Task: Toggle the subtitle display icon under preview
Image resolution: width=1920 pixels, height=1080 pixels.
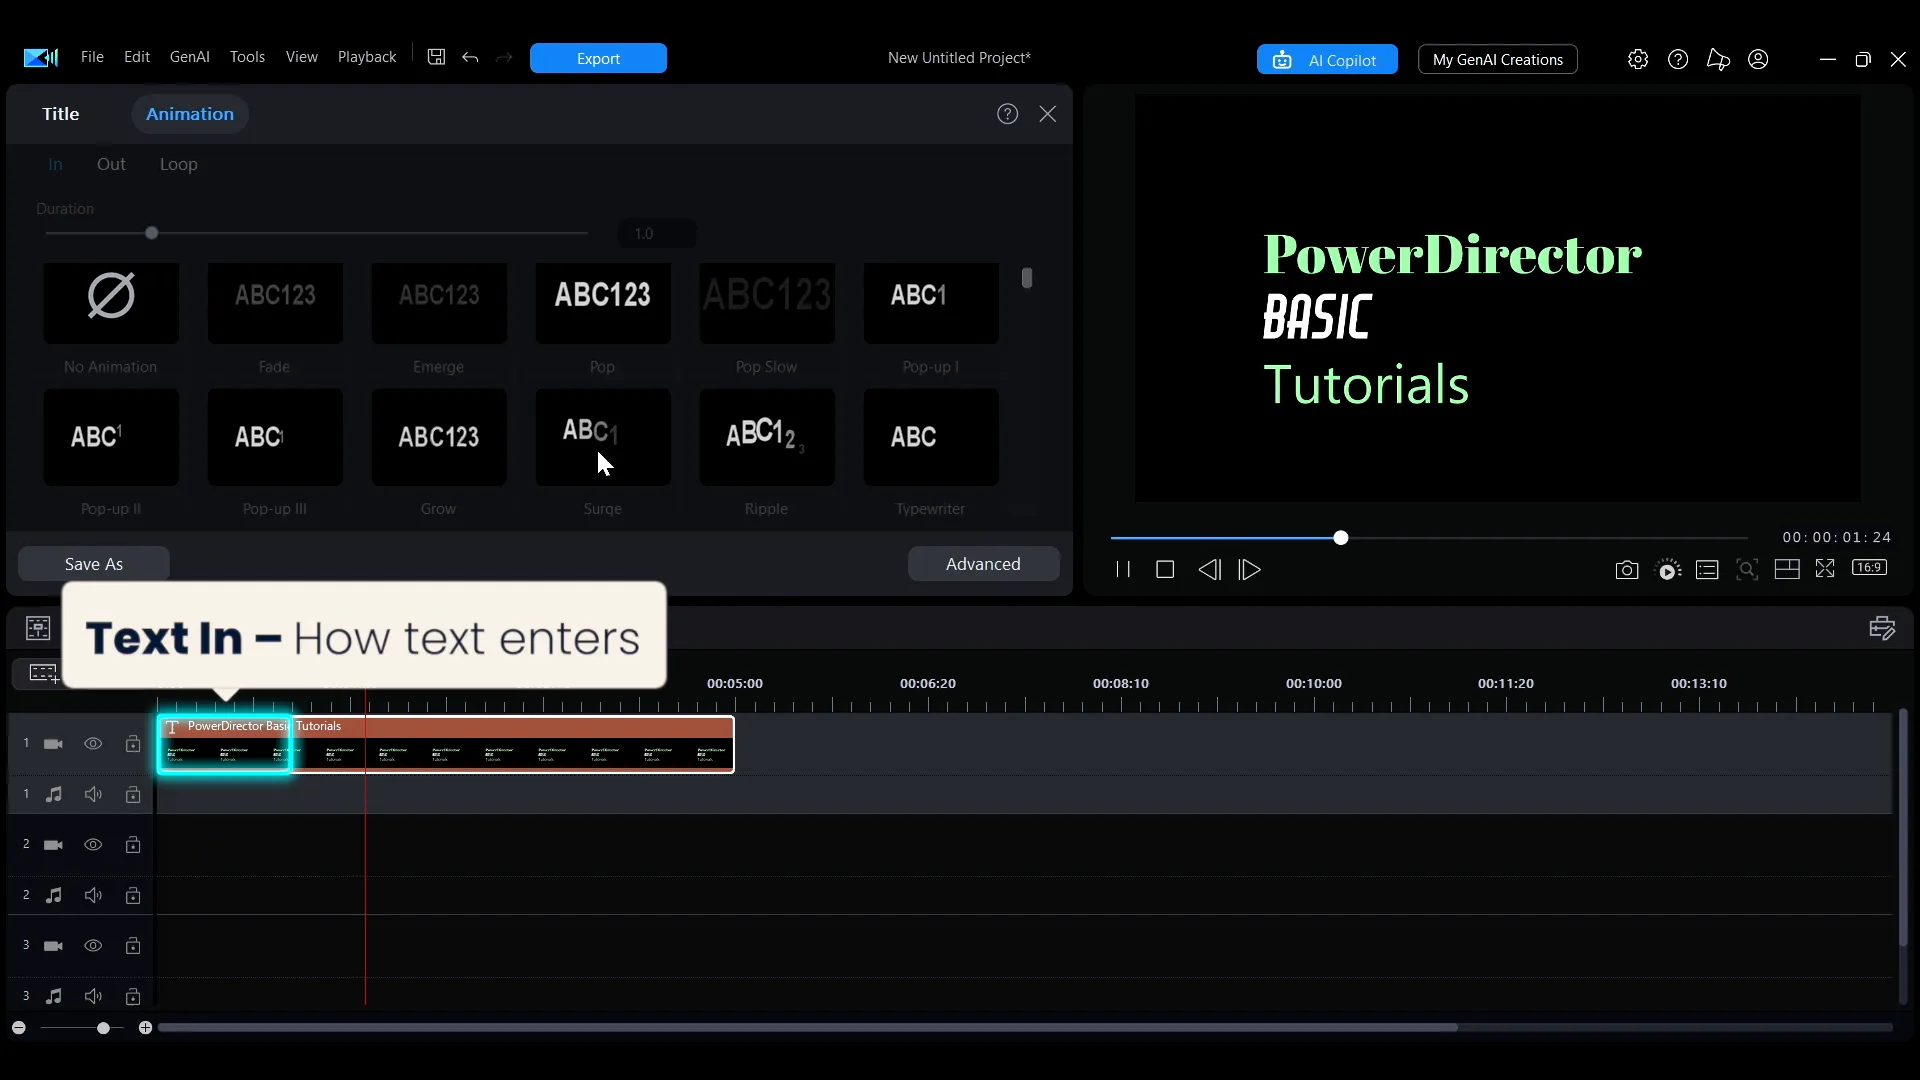Action: coord(1707,569)
